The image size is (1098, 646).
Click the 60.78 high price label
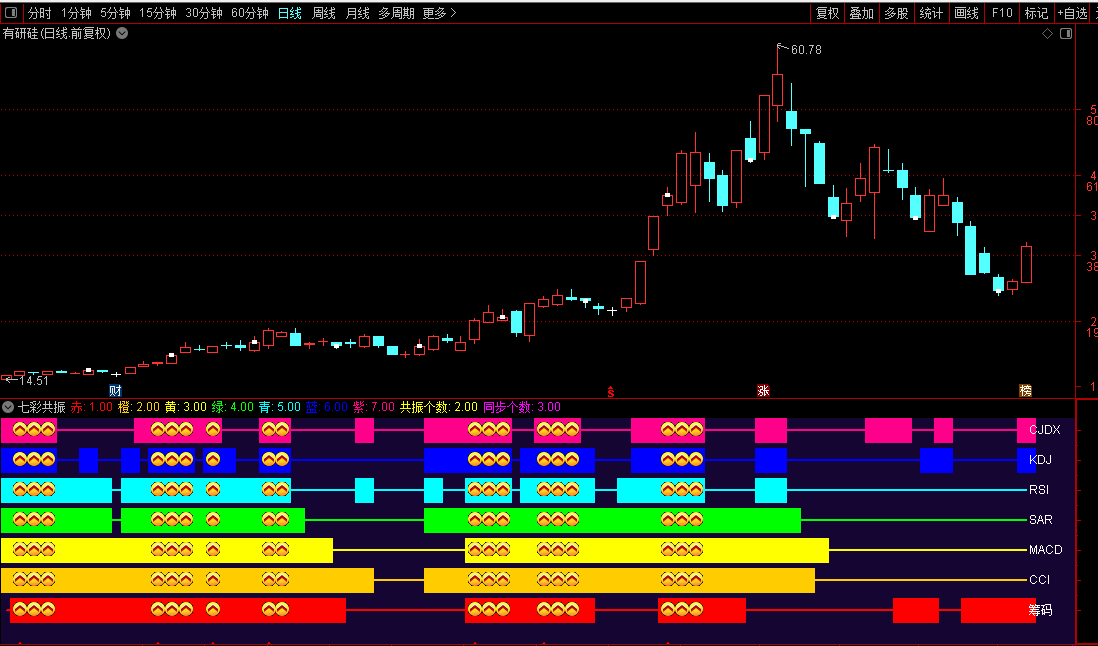tap(806, 50)
